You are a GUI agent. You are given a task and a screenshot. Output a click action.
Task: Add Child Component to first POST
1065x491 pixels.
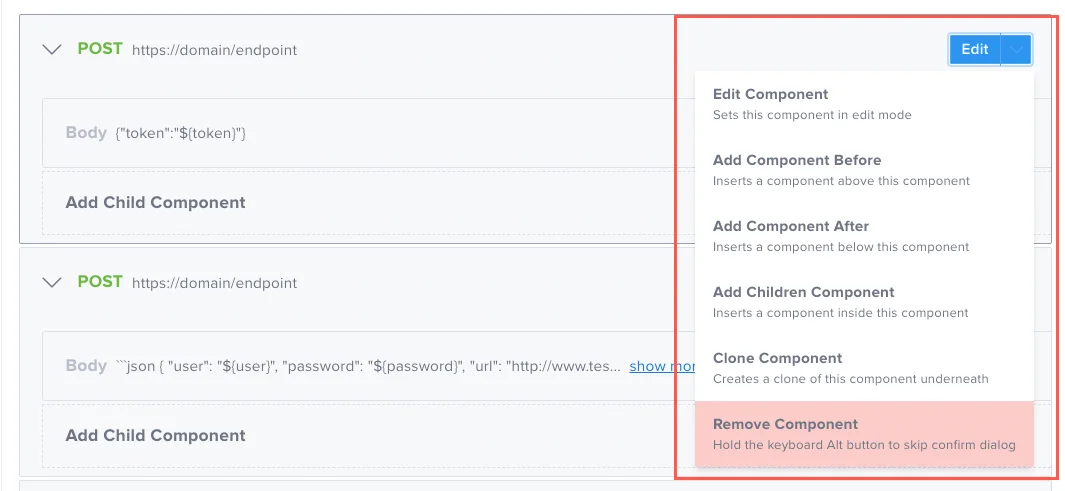coord(155,203)
